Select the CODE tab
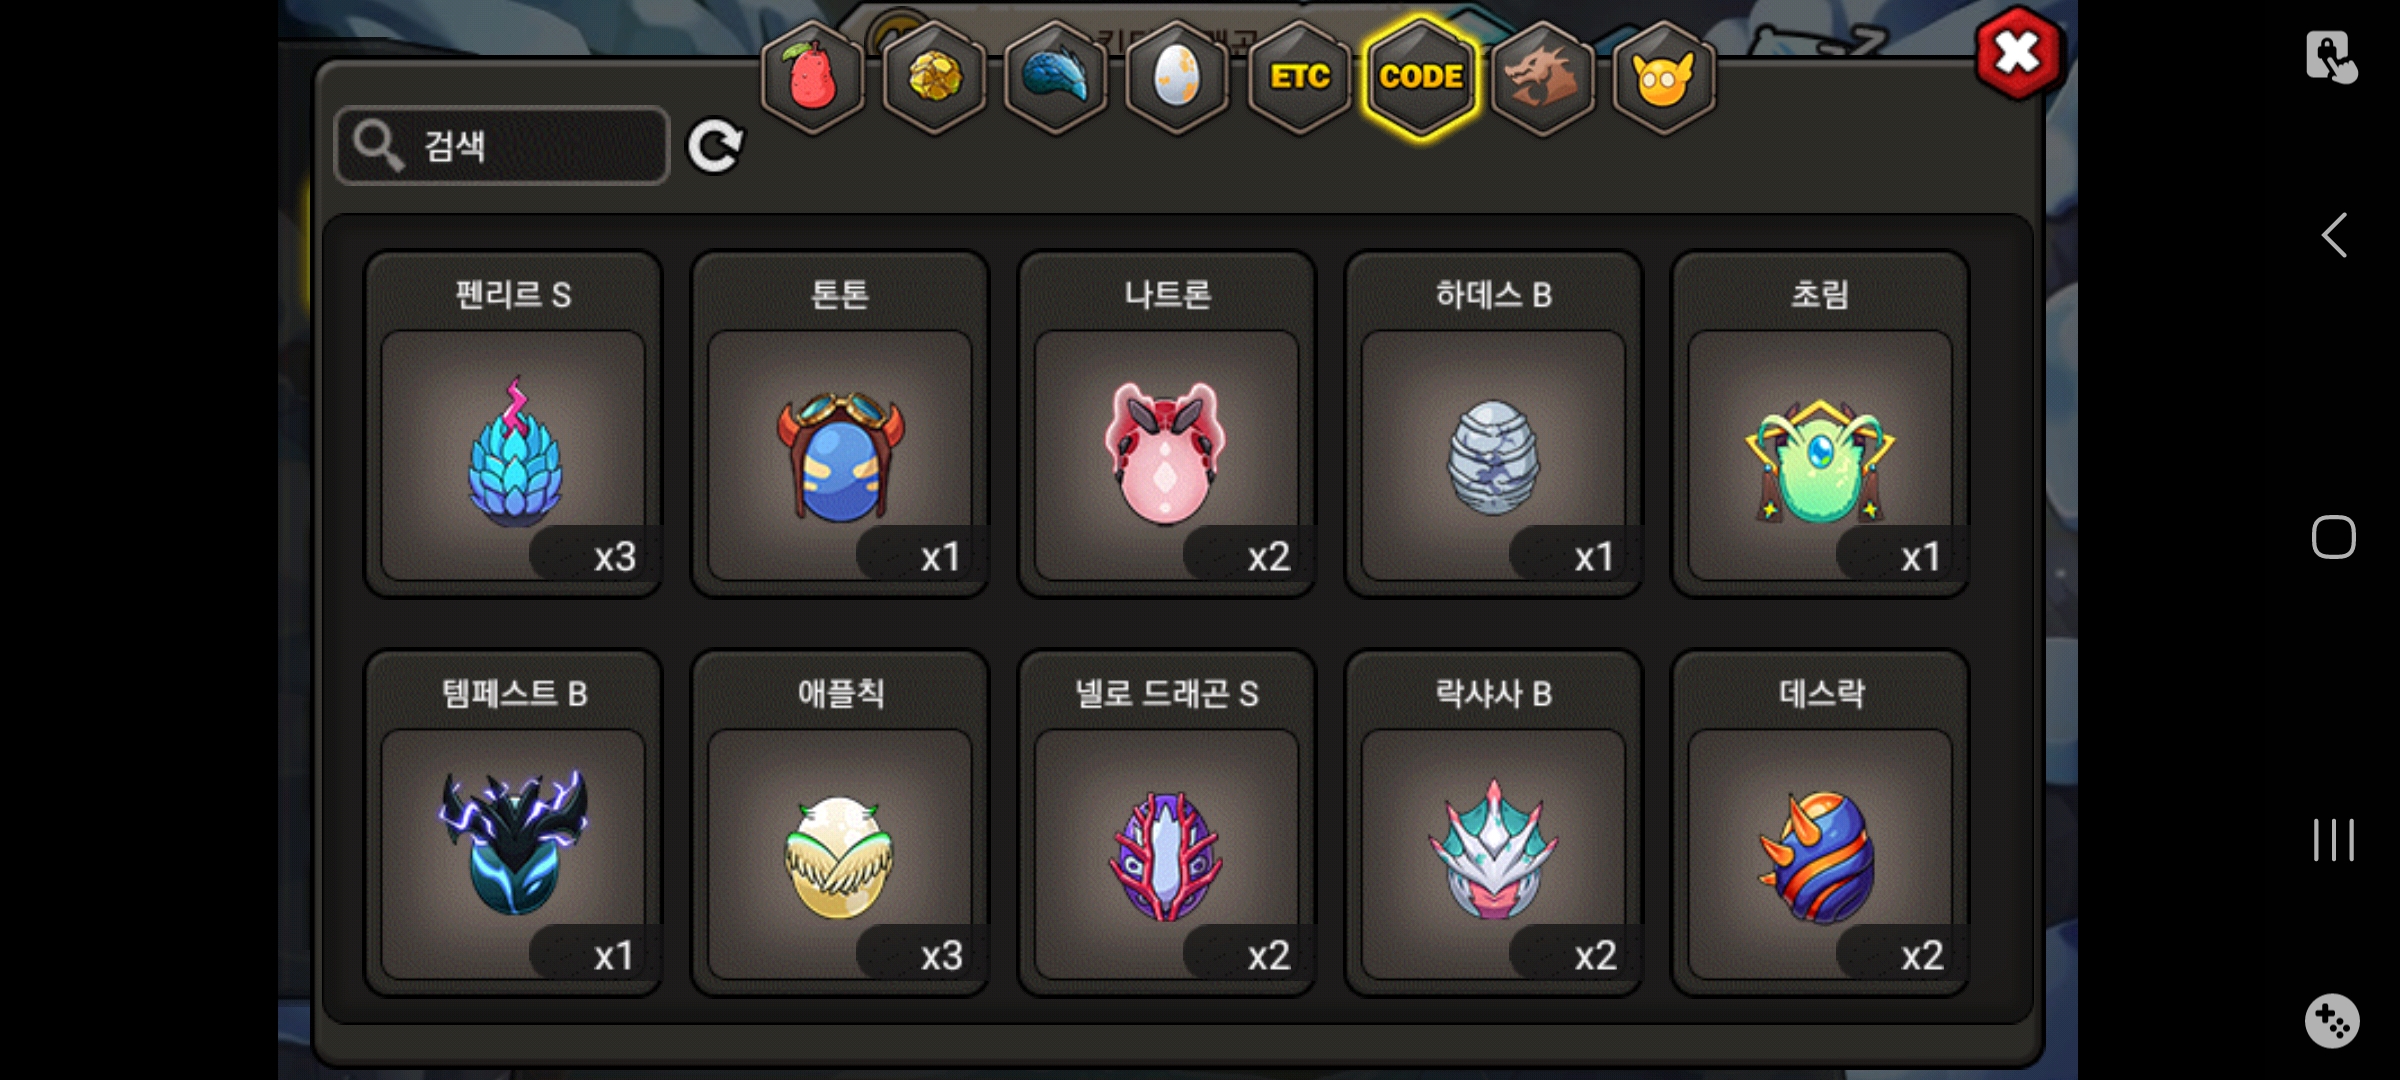Image resolution: width=2400 pixels, height=1080 pixels. pos(1421,77)
